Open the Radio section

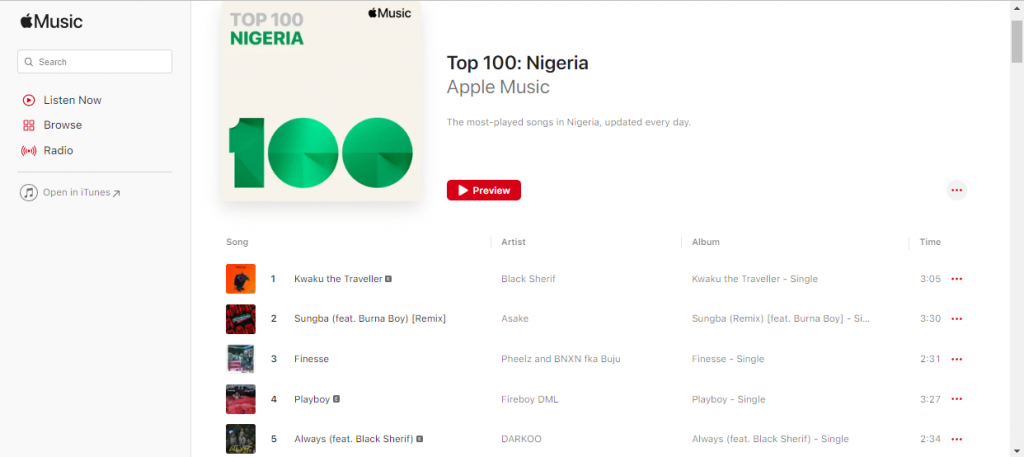click(x=58, y=150)
